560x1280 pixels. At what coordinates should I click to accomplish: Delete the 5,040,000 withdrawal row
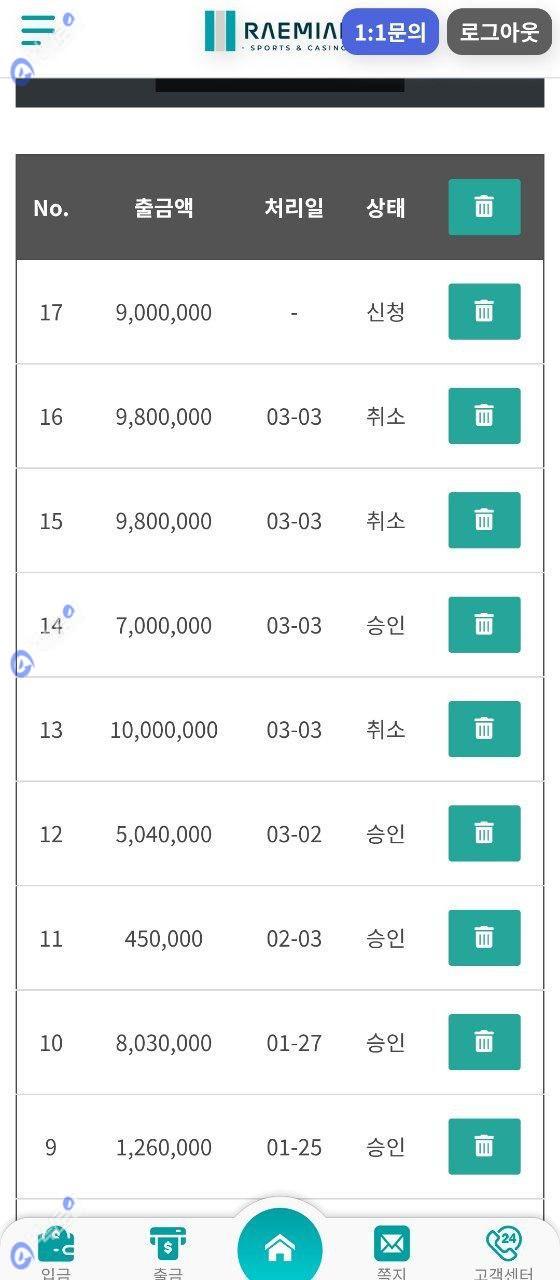point(484,833)
